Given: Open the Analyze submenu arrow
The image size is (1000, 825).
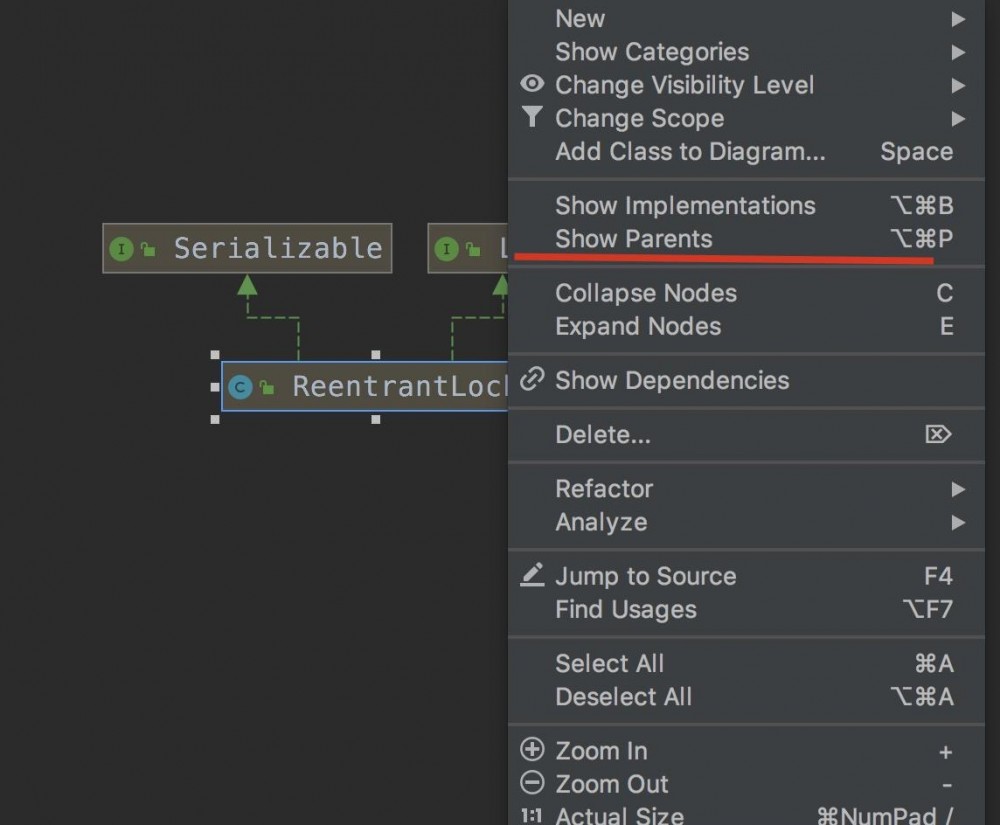Looking at the screenshot, I should [x=958, y=522].
